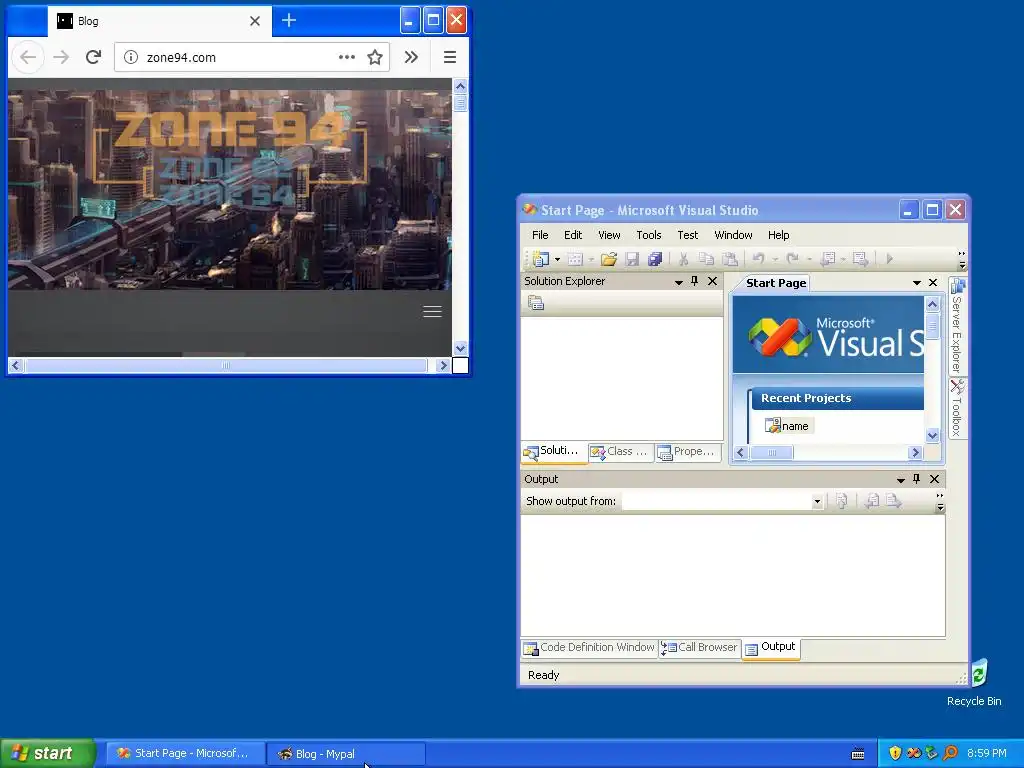Click the Windows start button
1024x768 pixels.
pos(48,753)
